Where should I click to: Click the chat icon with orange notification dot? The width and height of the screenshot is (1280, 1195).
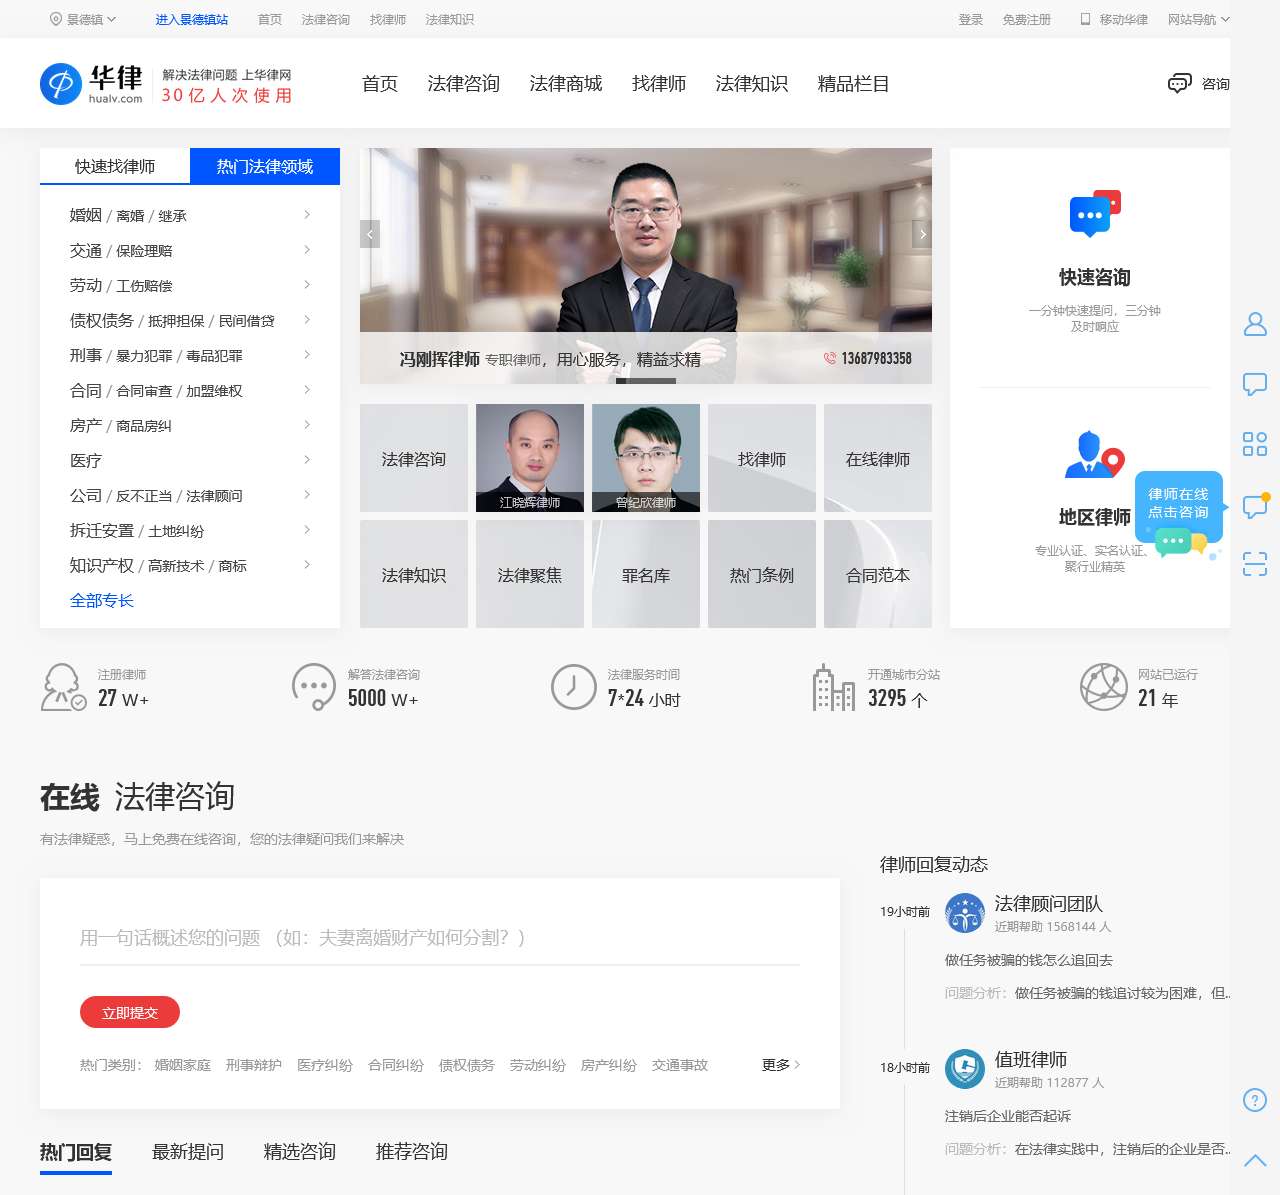click(1255, 505)
